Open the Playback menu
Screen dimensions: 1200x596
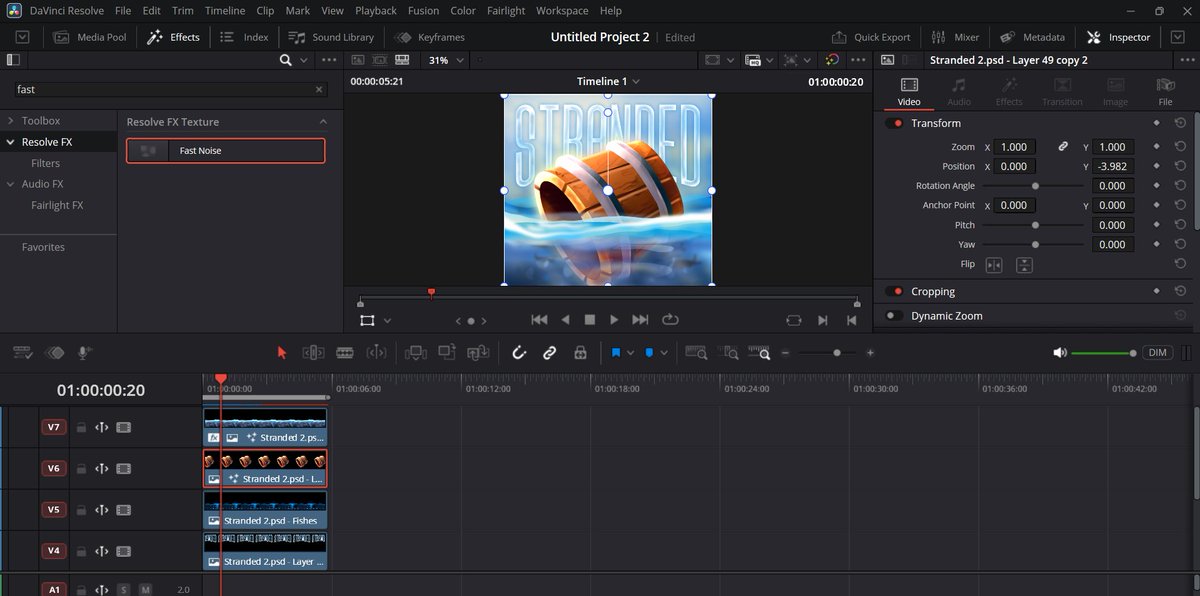coord(376,11)
